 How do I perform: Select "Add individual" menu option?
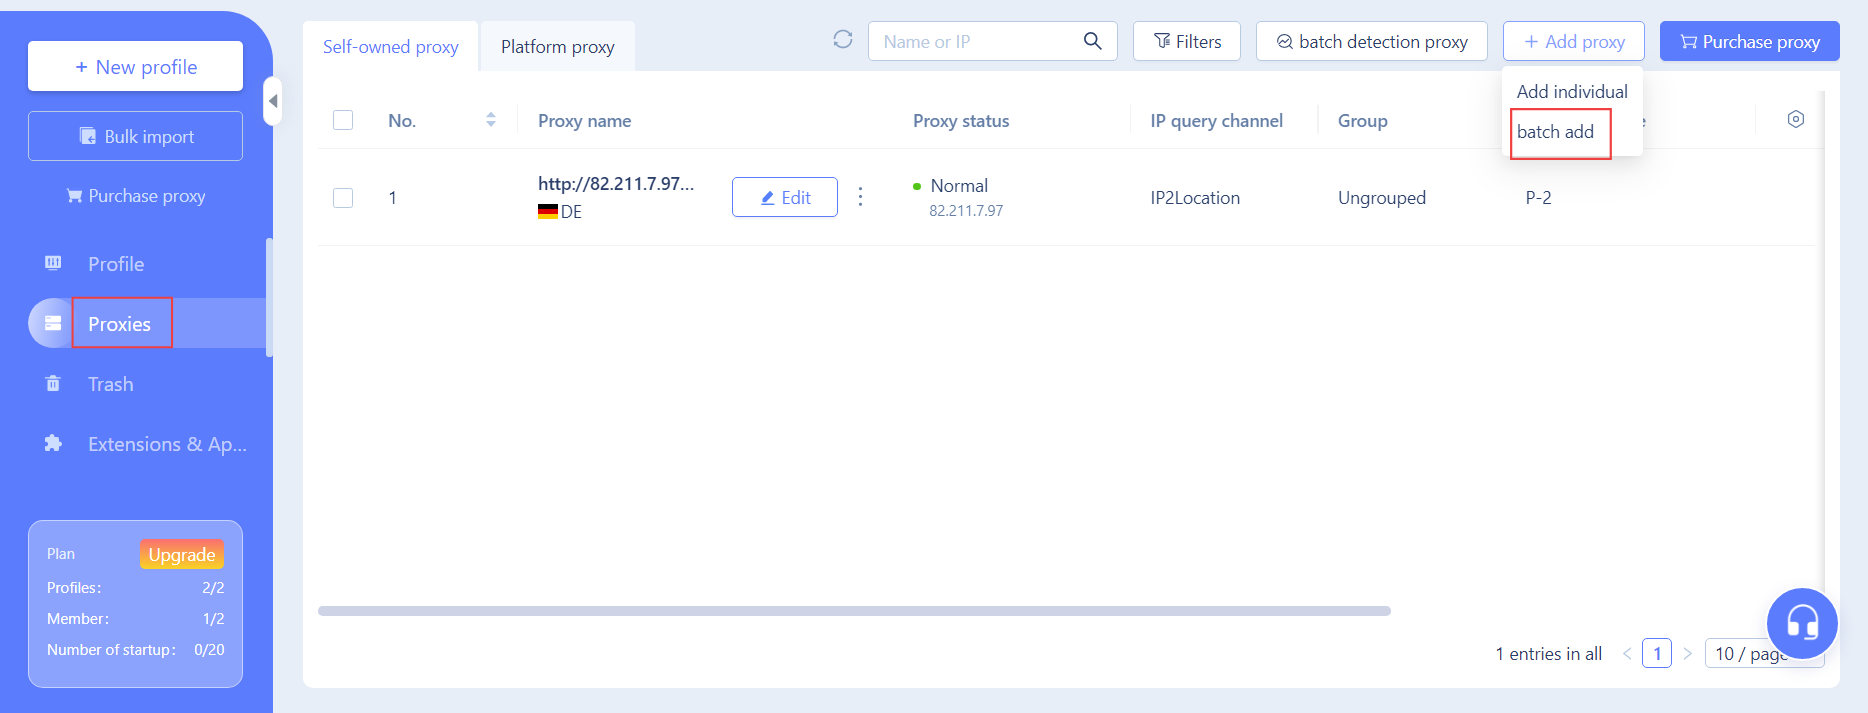pyautogui.click(x=1571, y=92)
